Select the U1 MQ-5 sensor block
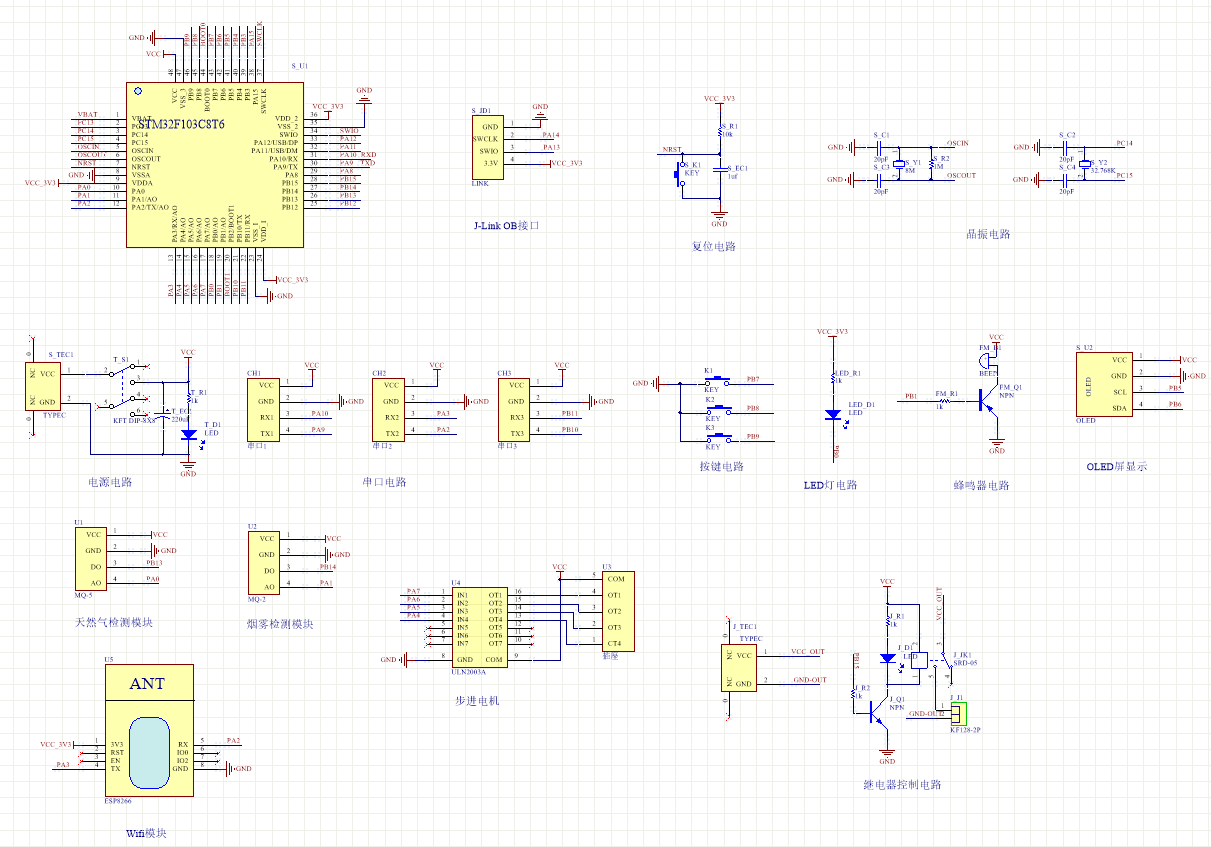Viewport: 1211px width, 847px height. pyautogui.click(x=90, y=559)
